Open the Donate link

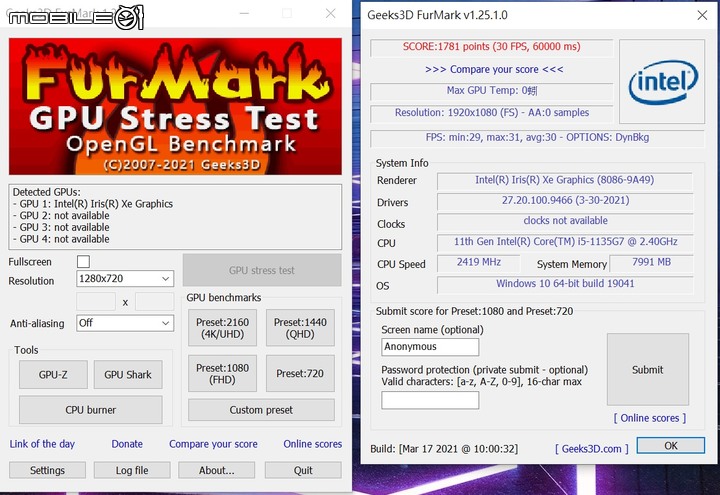[127, 444]
